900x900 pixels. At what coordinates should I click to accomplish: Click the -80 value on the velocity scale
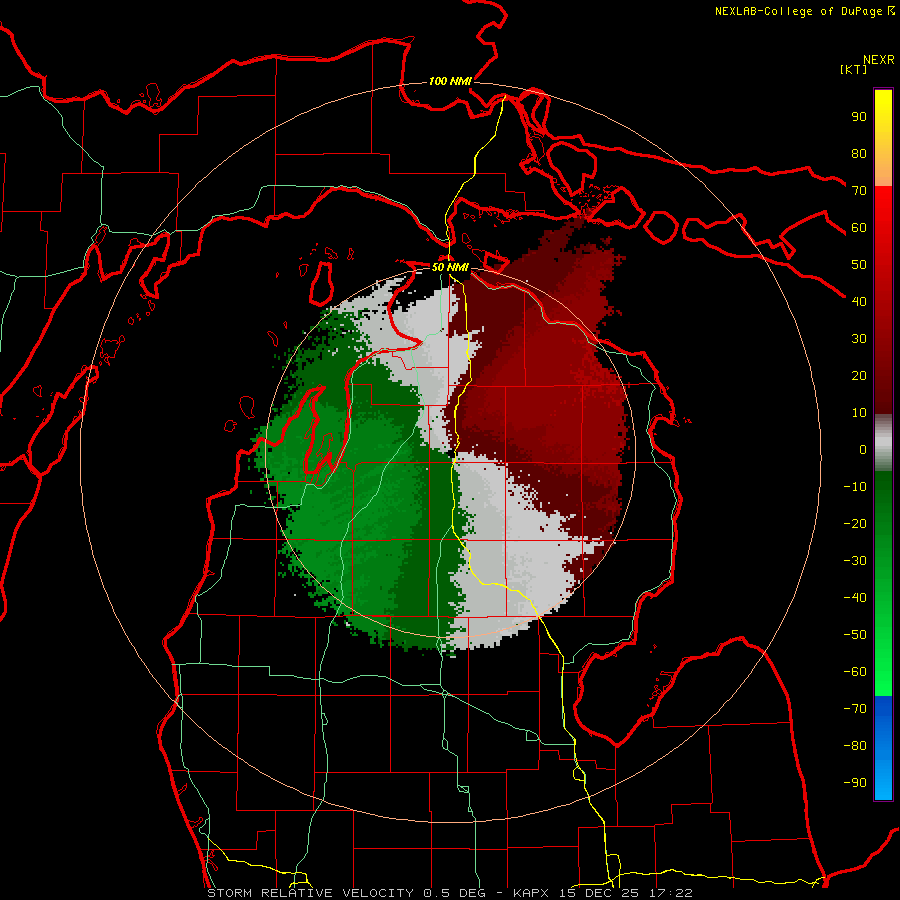pyautogui.click(x=855, y=746)
